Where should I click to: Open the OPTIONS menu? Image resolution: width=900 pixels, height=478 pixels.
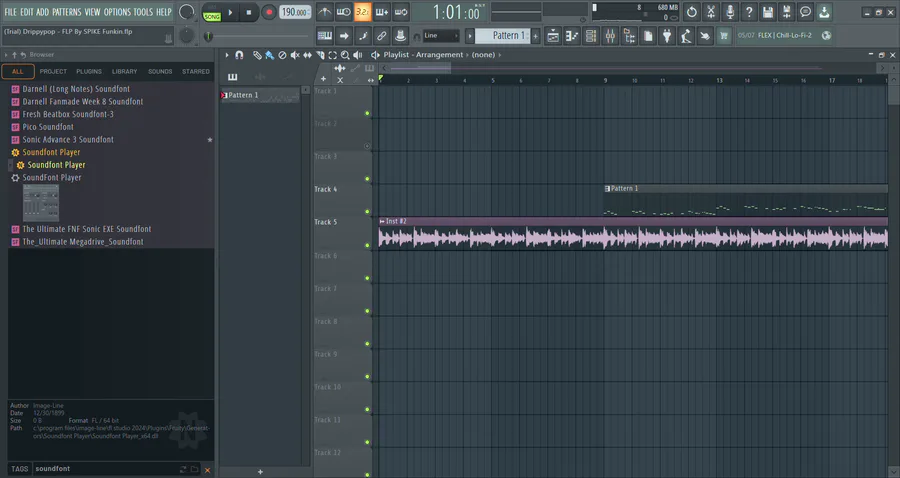[x=117, y=11]
